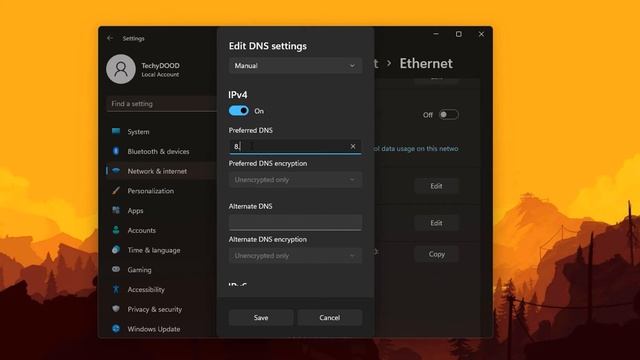
Task: Click the Apps icon in sidebar
Action: pyautogui.click(x=116, y=210)
